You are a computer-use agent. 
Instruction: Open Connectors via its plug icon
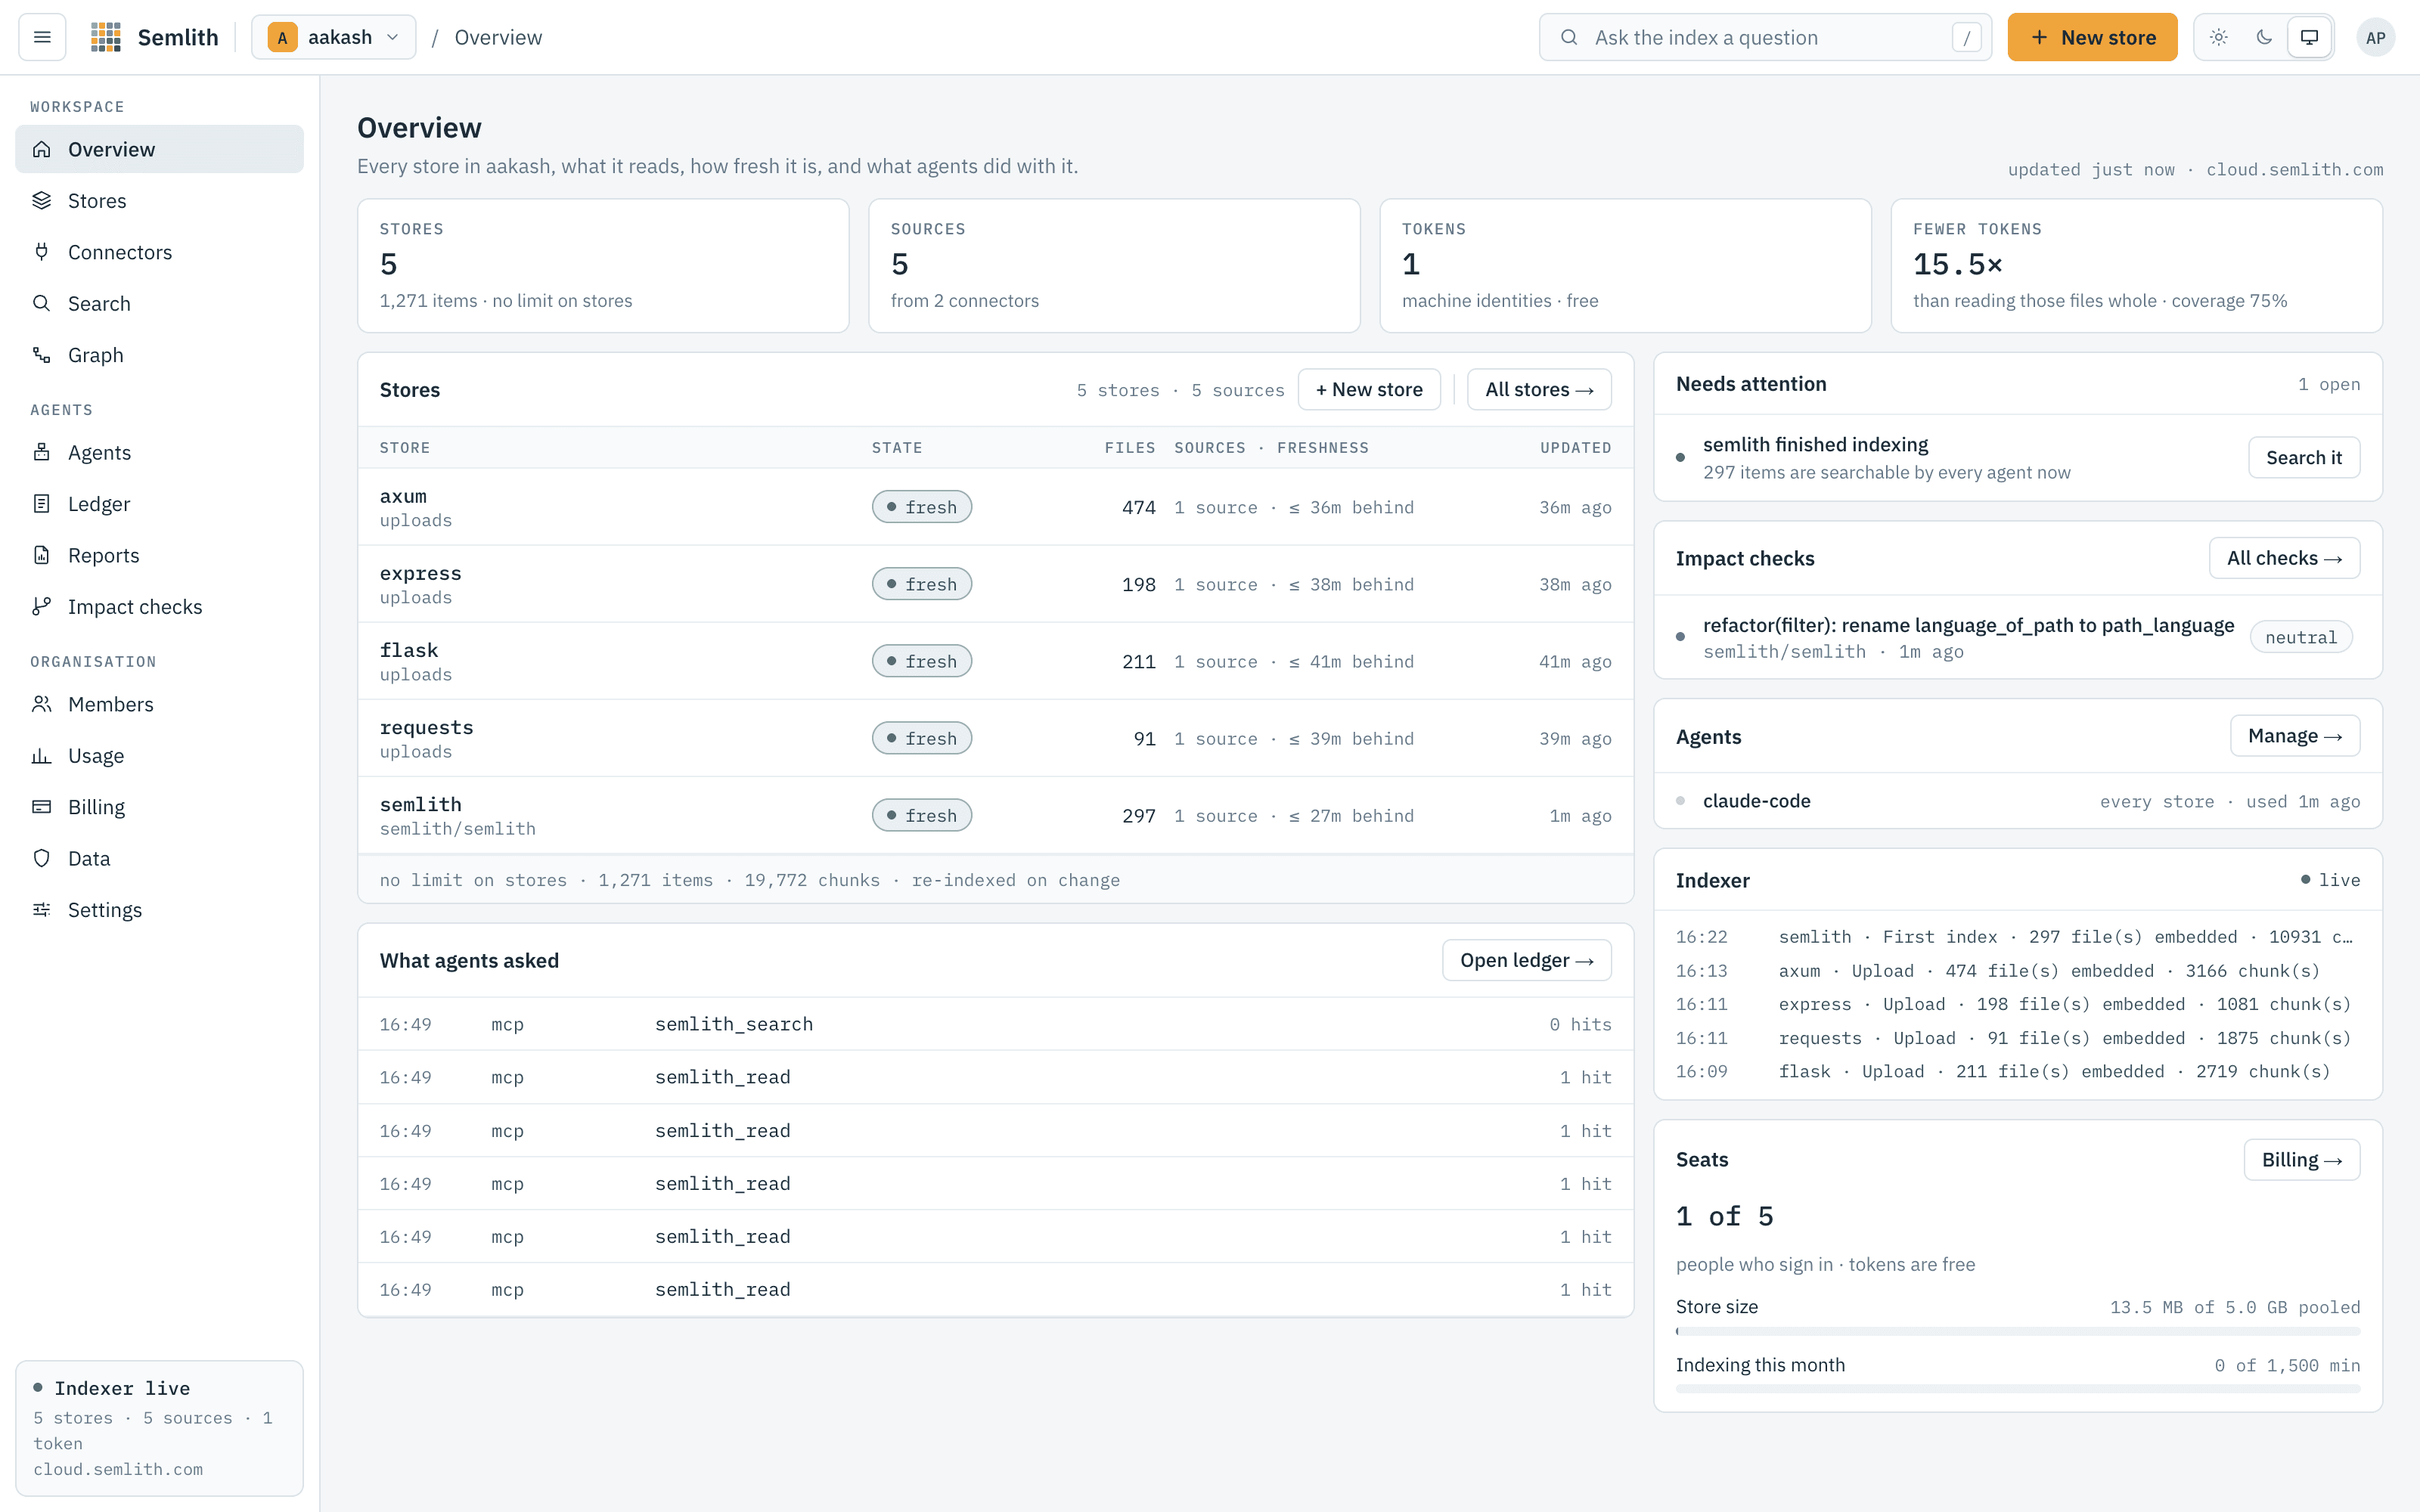[x=41, y=252]
